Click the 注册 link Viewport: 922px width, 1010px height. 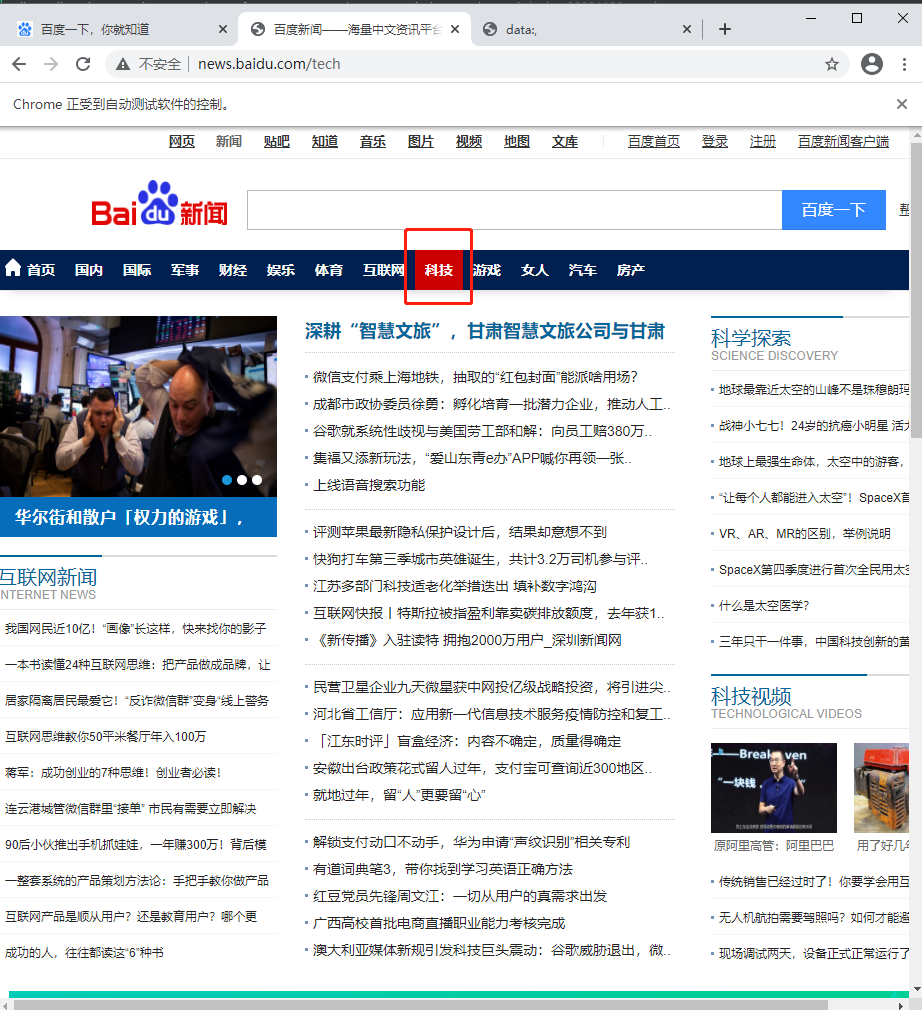[763, 141]
